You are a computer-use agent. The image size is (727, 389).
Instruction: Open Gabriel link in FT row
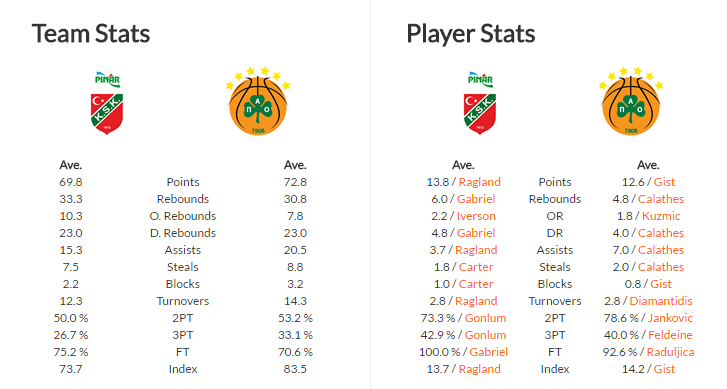[488, 352]
